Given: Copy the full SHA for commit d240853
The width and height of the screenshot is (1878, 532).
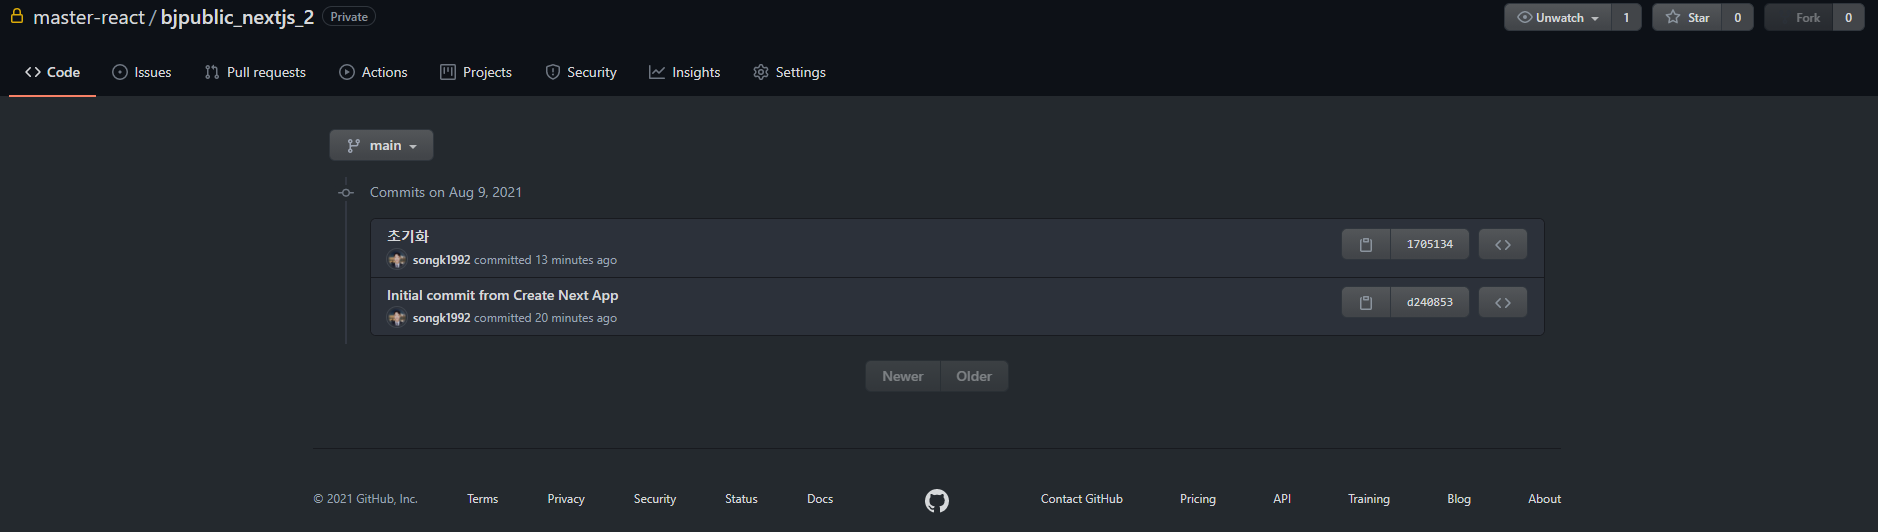Looking at the screenshot, I should click(x=1366, y=302).
